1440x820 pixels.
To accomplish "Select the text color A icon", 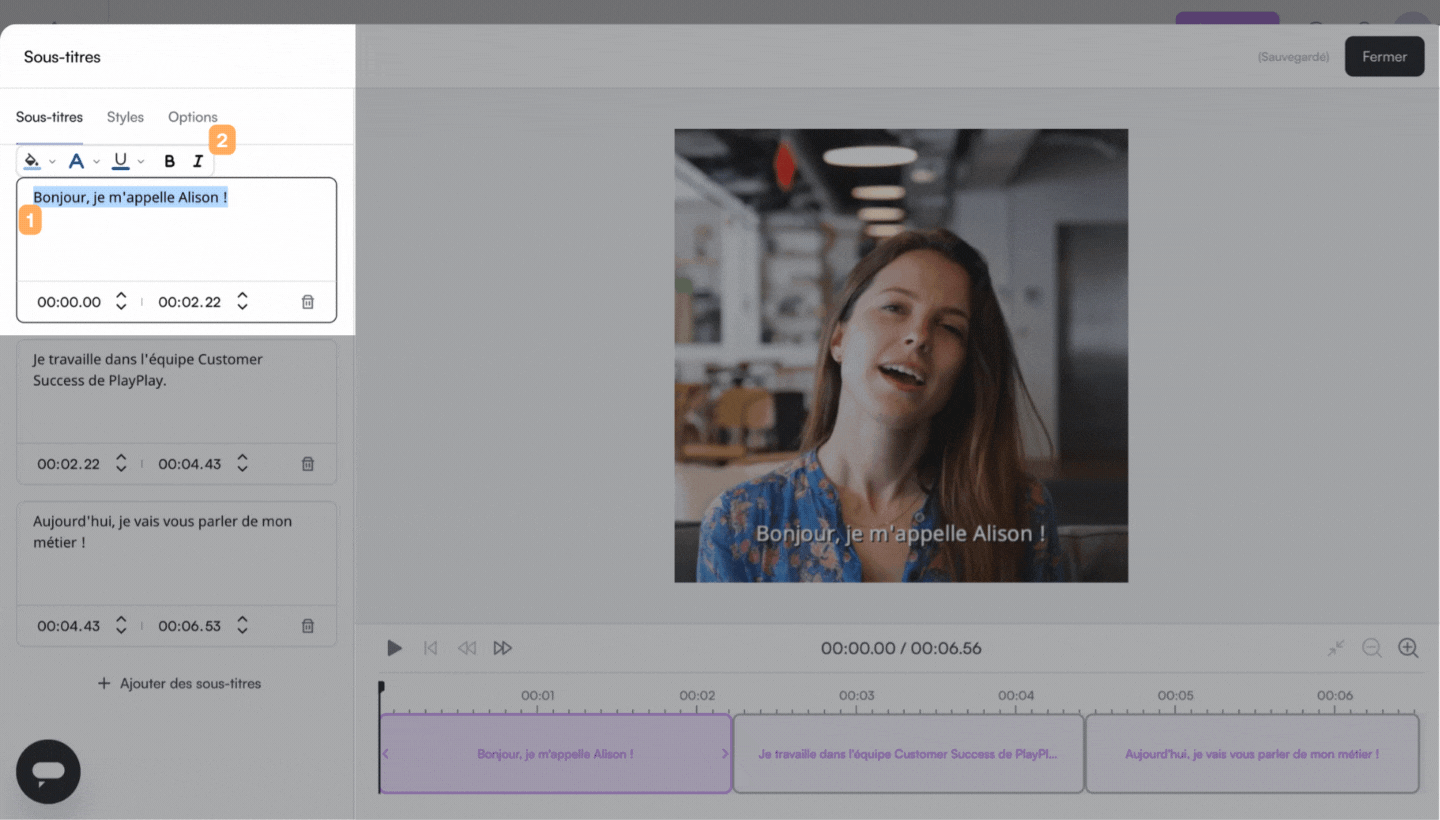I will [76, 161].
